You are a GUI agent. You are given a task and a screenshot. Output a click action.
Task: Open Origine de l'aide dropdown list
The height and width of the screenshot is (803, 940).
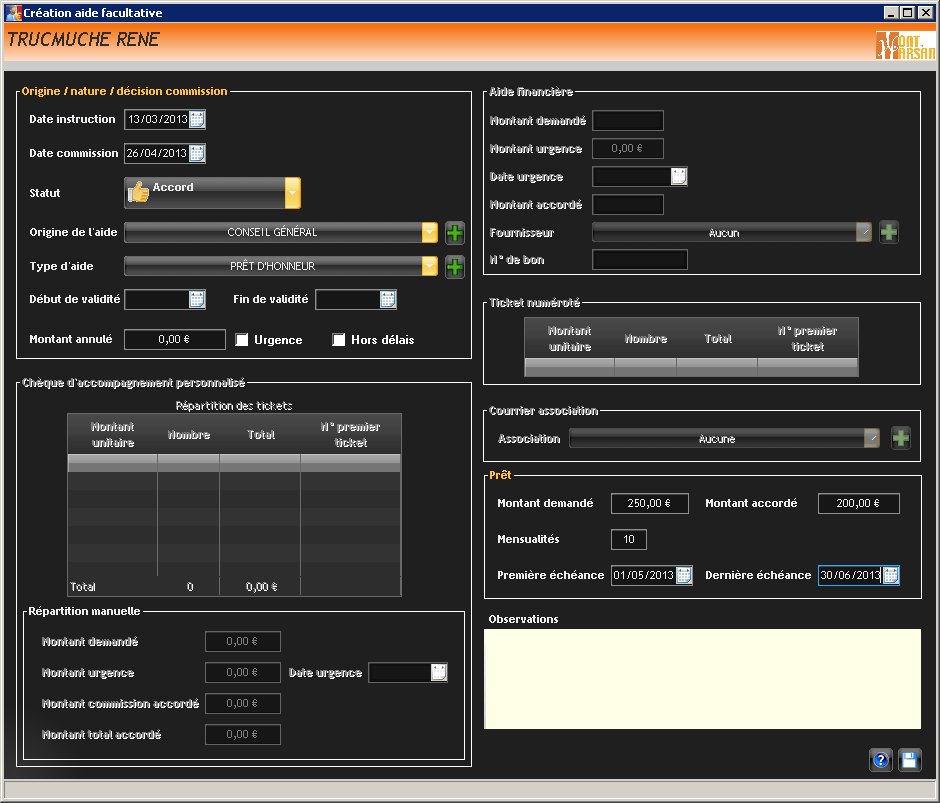tap(429, 233)
